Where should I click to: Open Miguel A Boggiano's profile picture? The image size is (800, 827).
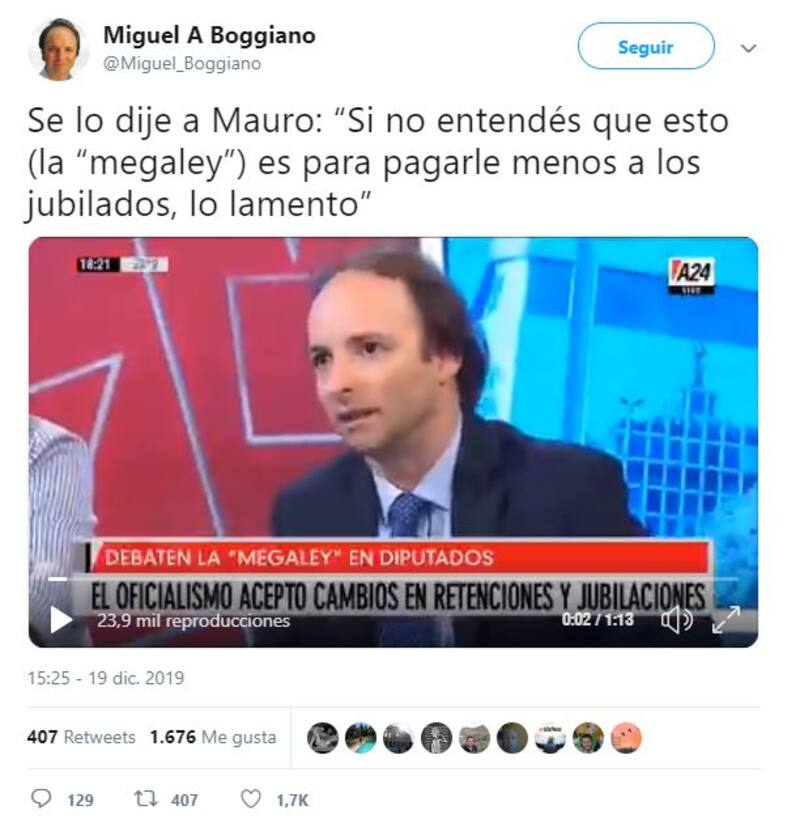click(59, 49)
